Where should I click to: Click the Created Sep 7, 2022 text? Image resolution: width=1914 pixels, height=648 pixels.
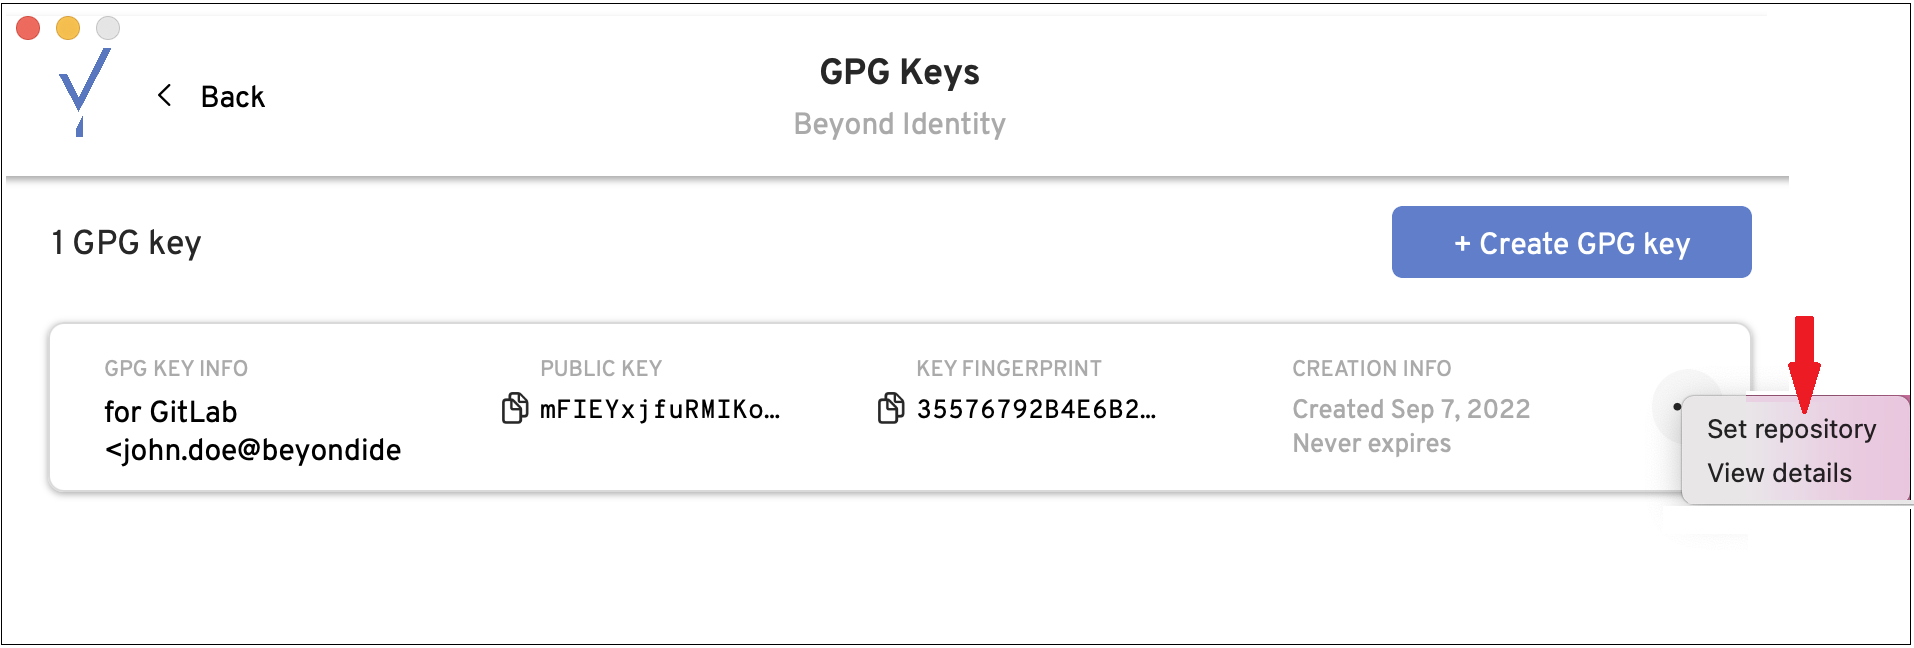coord(1410,409)
